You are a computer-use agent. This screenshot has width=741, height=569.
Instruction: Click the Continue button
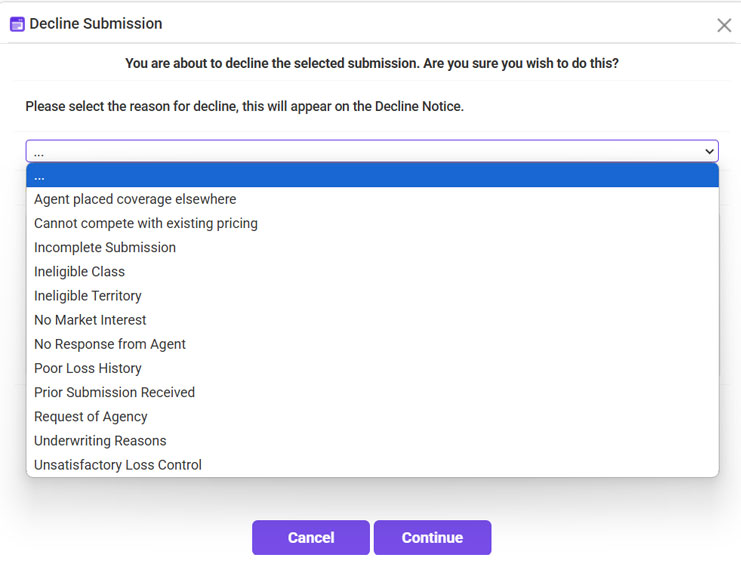click(432, 537)
